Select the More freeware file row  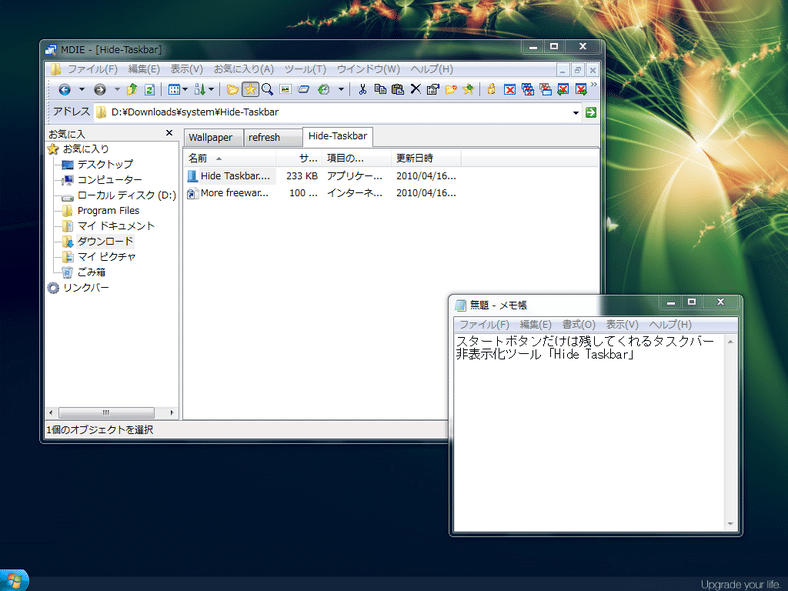pos(322,193)
